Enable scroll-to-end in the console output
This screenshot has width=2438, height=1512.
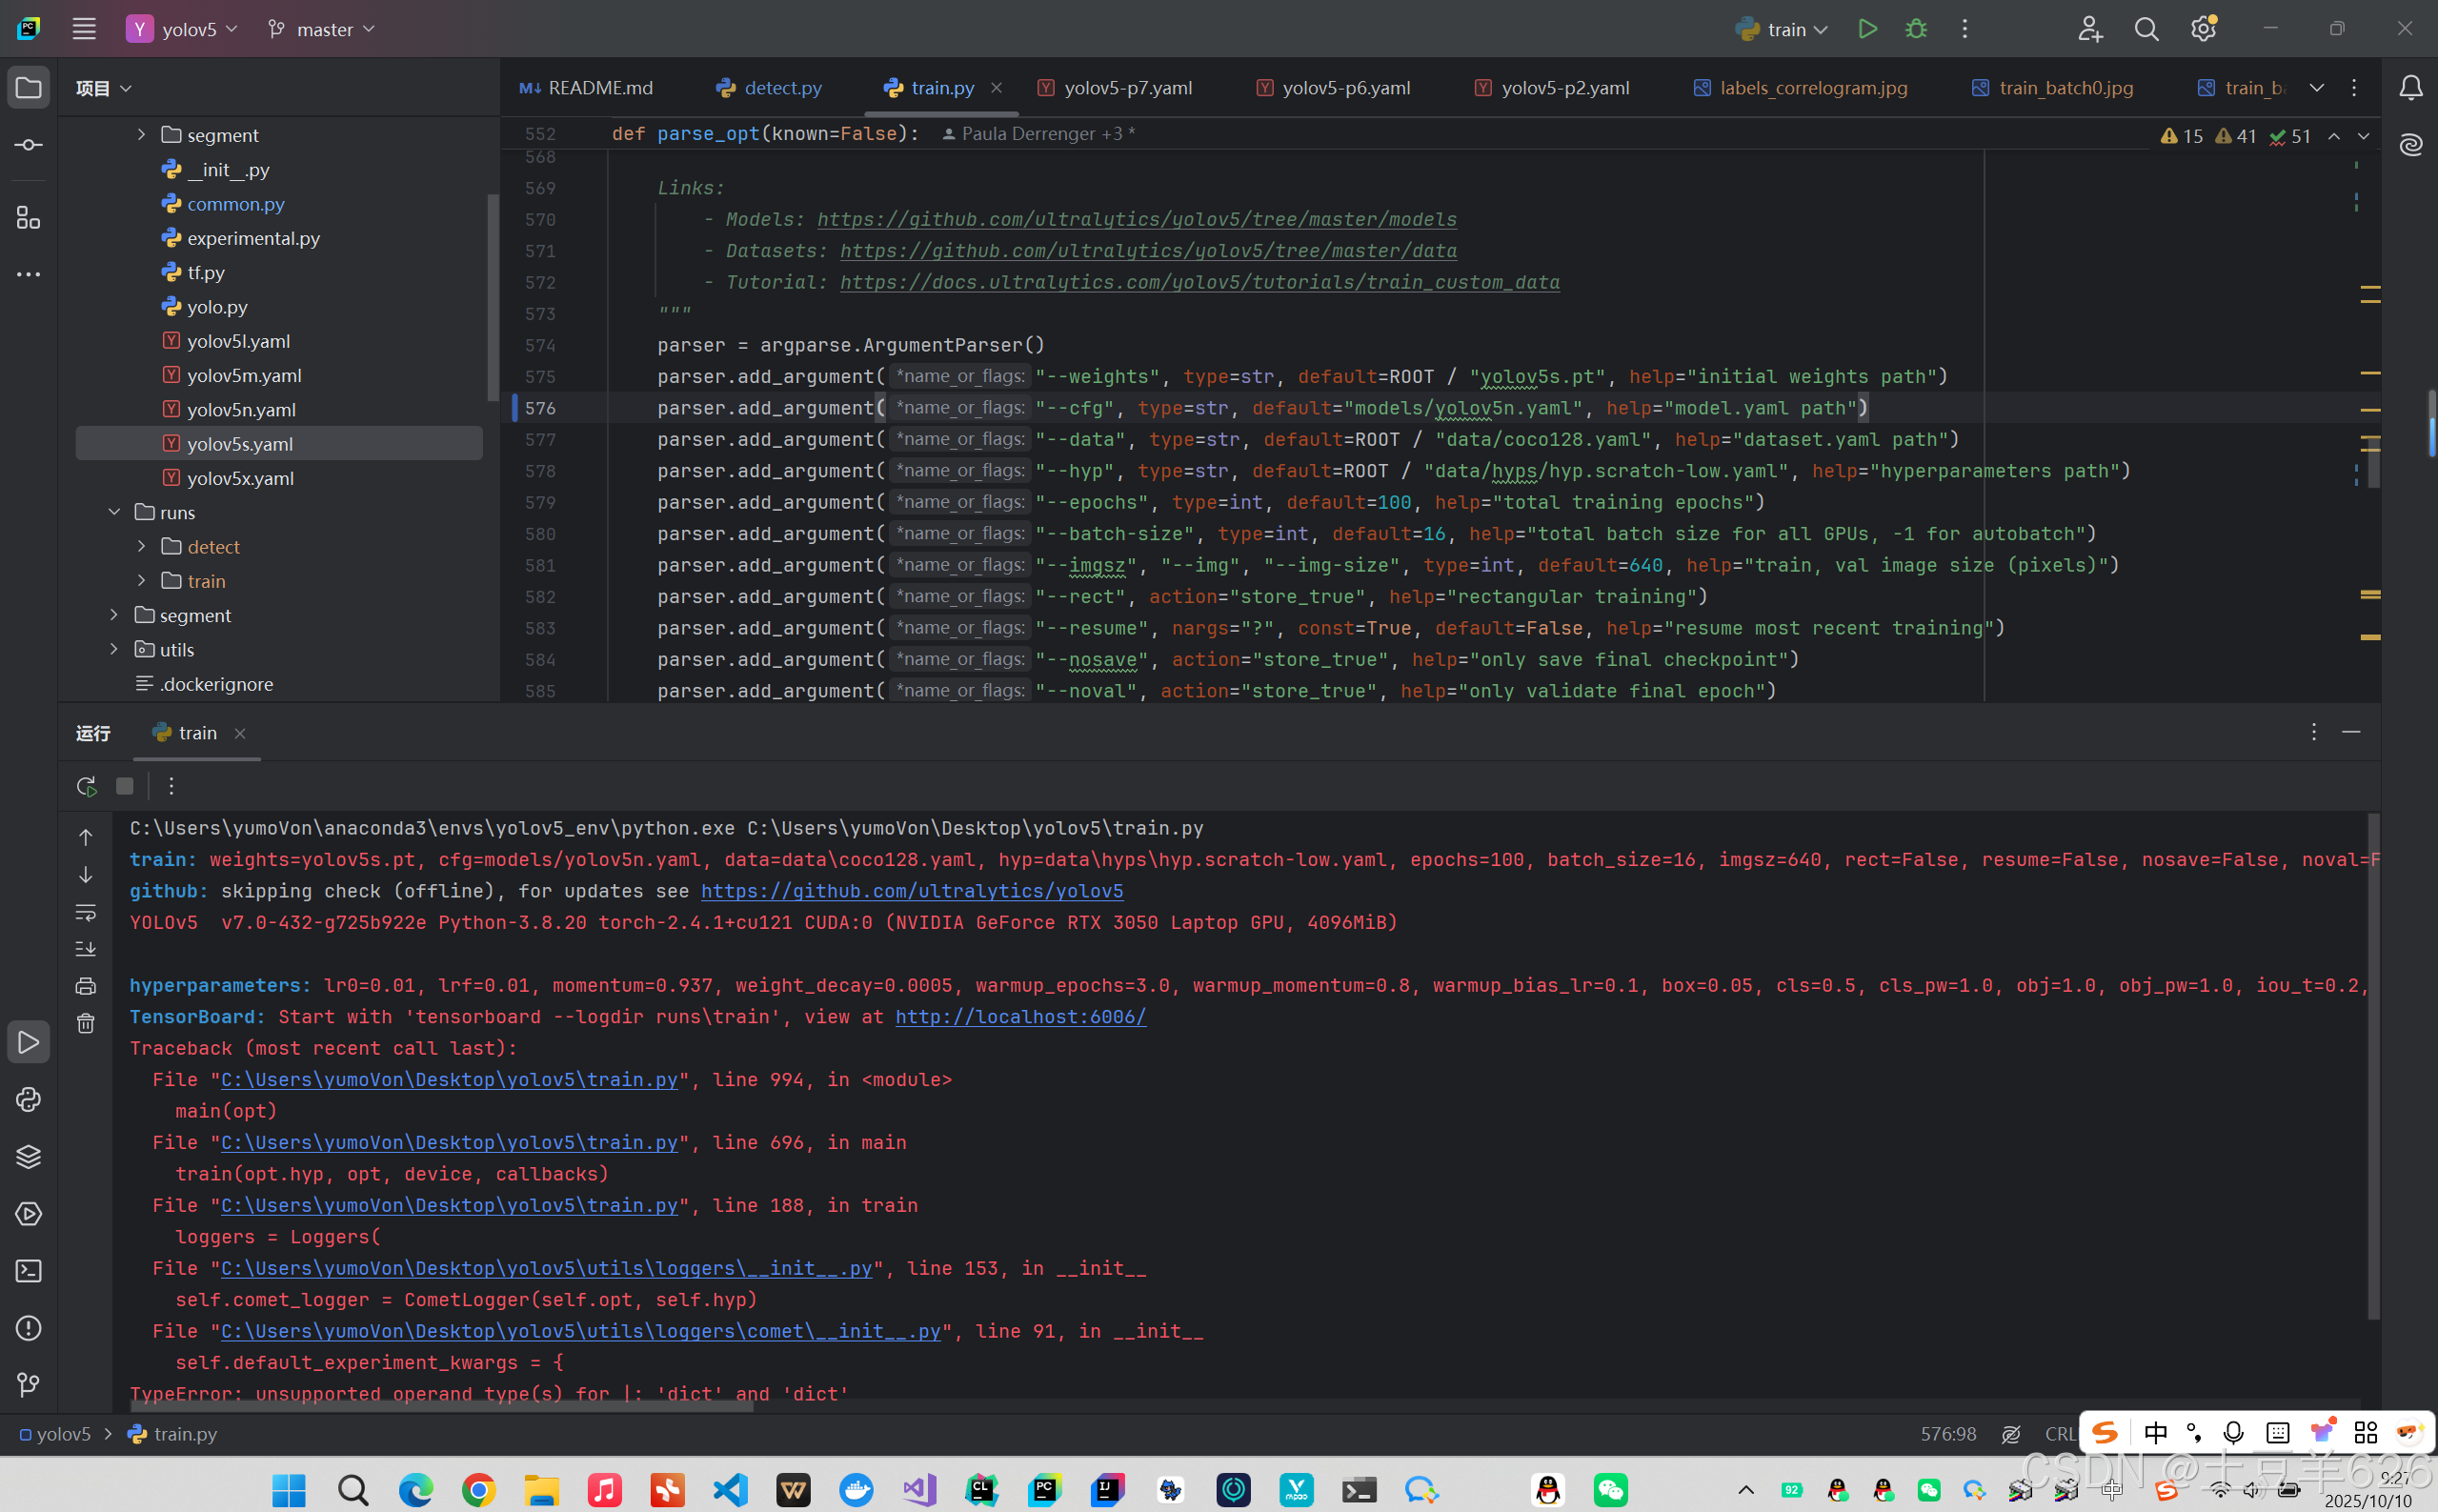pyautogui.click(x=86, y=948)
